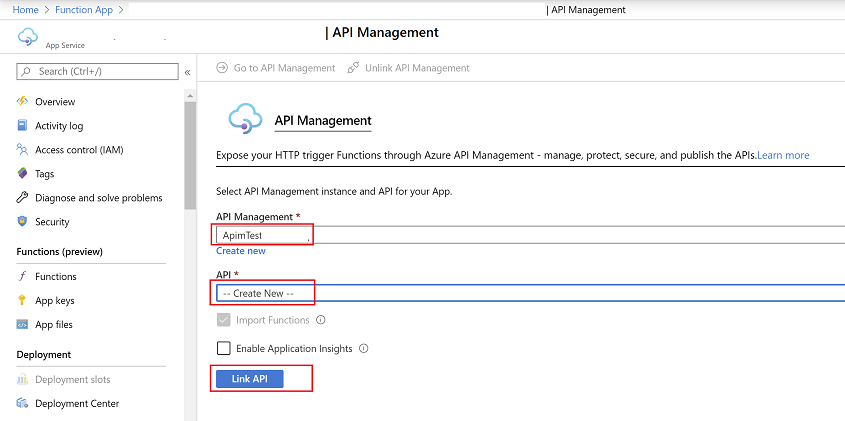Toggle the Import Functions checkbox
The height and width of the screenshot is (421, 845).
coord(223,320)
